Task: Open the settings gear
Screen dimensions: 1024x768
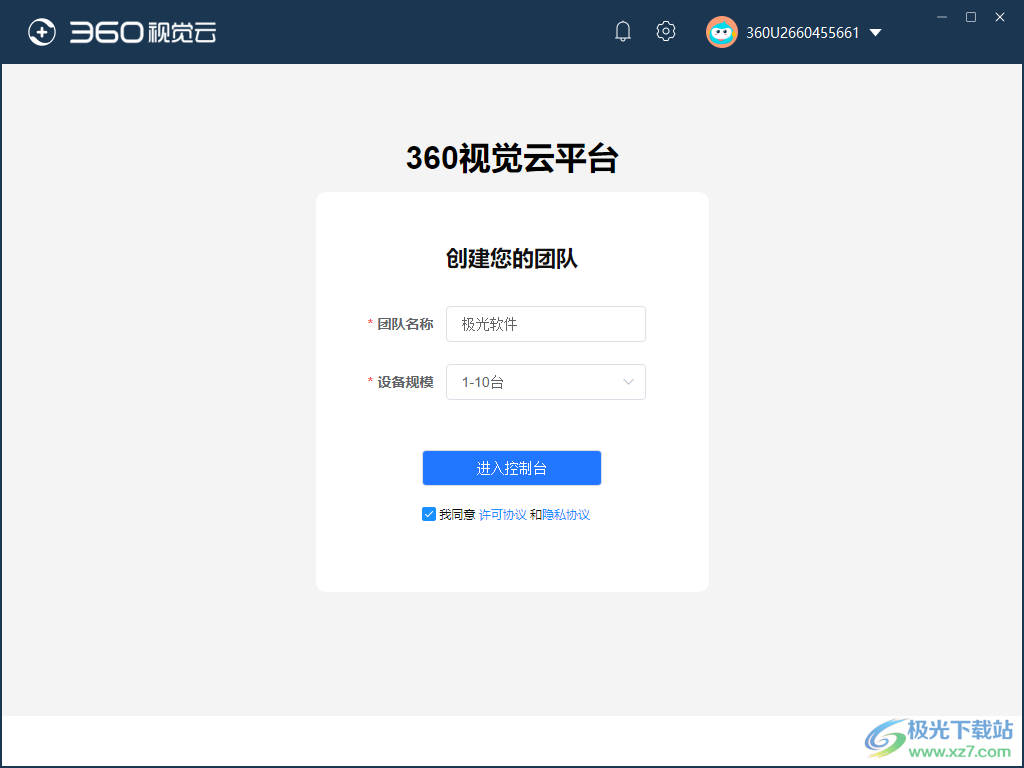Action: [x=665, y=31]
